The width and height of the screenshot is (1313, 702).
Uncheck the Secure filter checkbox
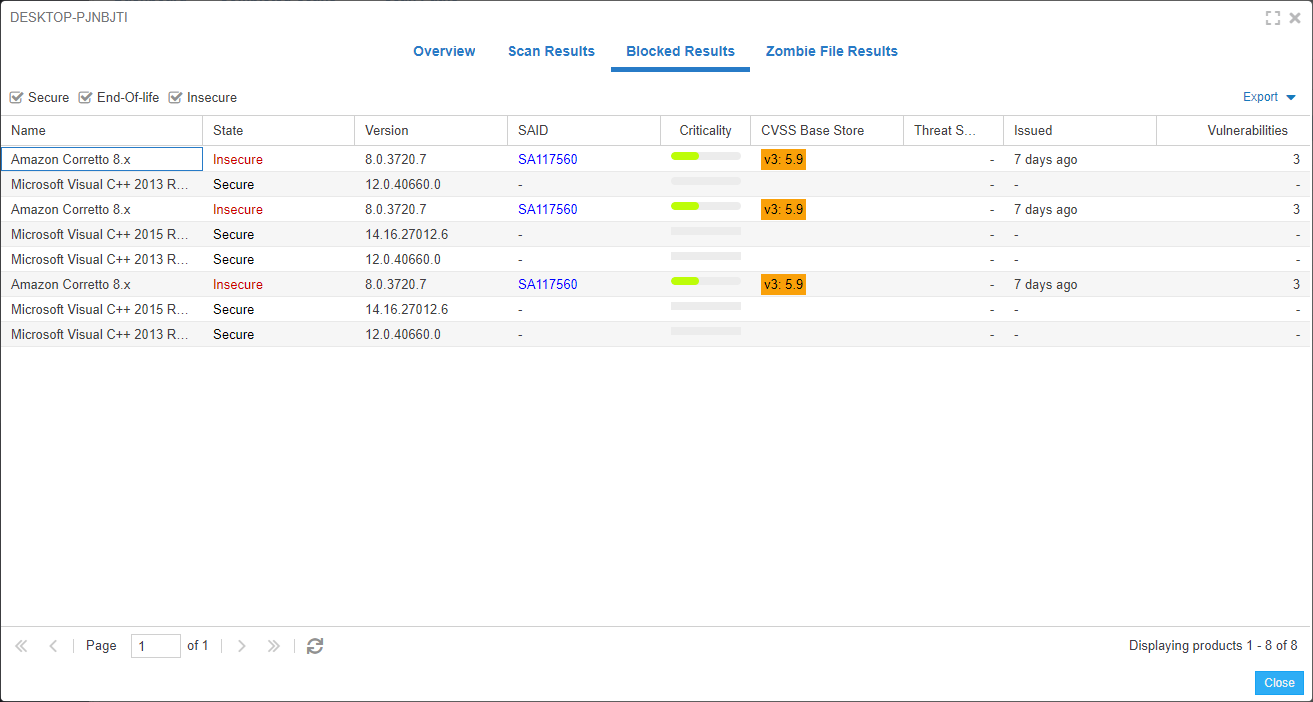pyautogui.click(x=16, y=98)
